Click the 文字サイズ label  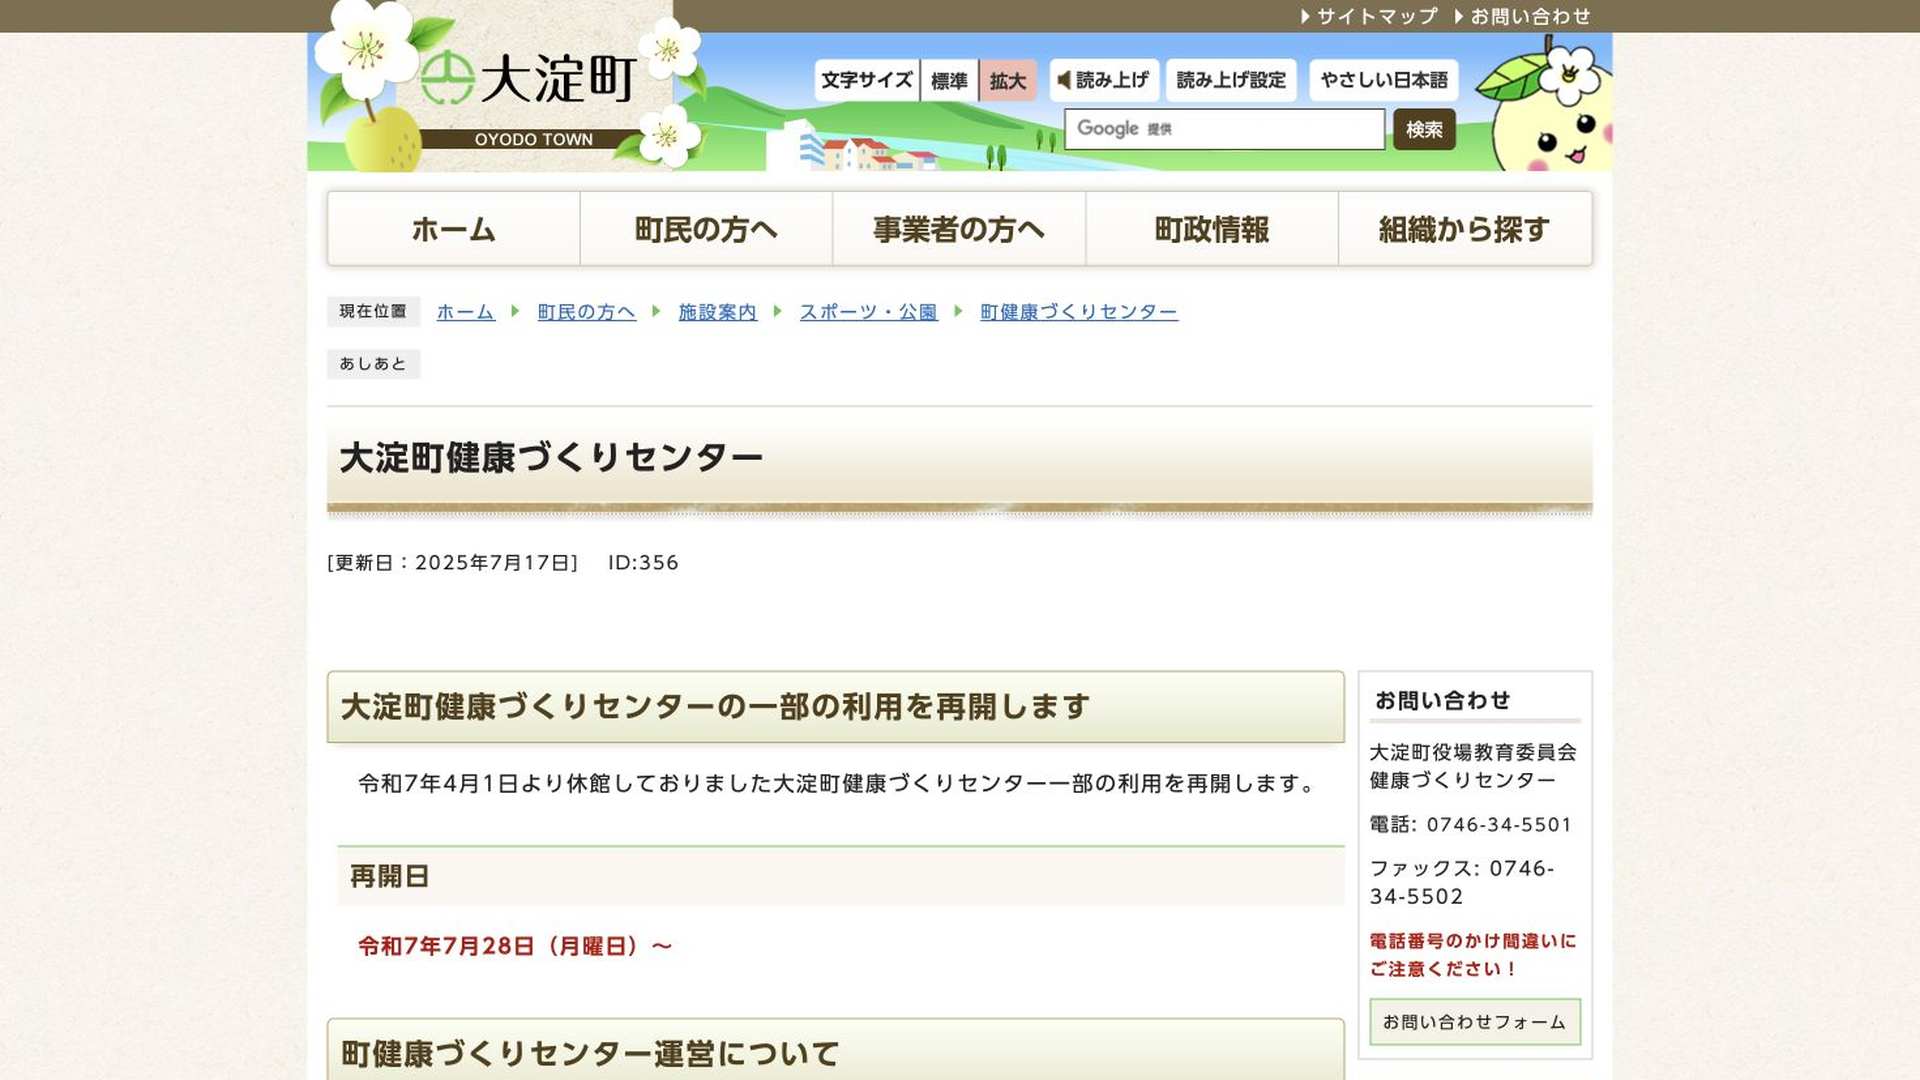(x=867, y=81)
